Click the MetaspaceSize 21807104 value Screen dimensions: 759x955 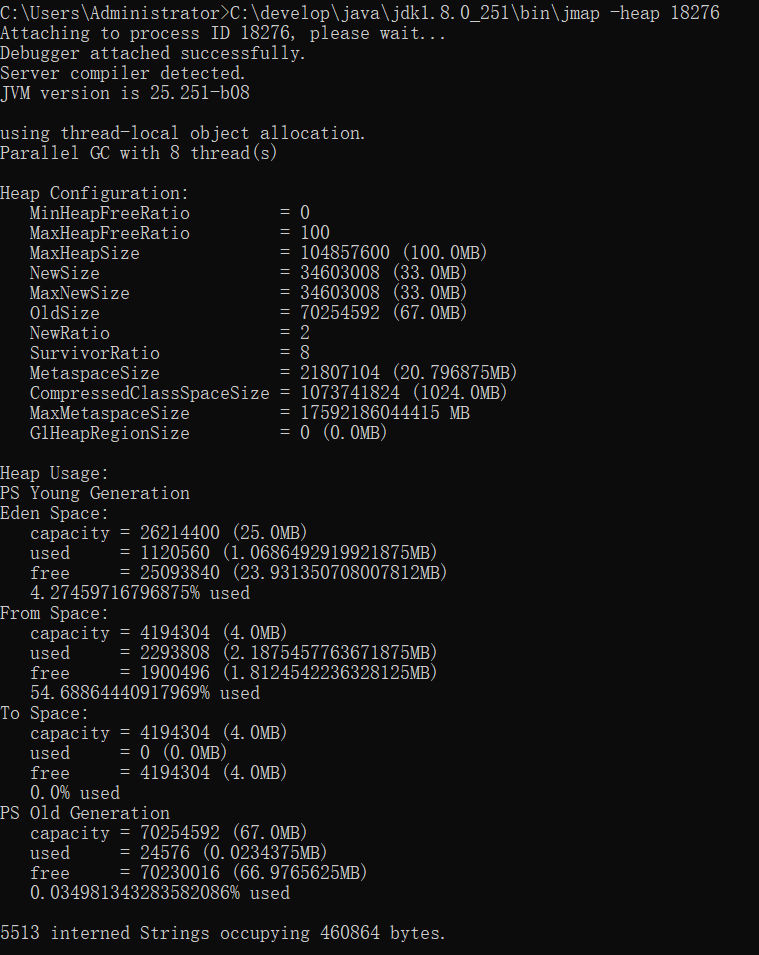(x=340, y=372)
